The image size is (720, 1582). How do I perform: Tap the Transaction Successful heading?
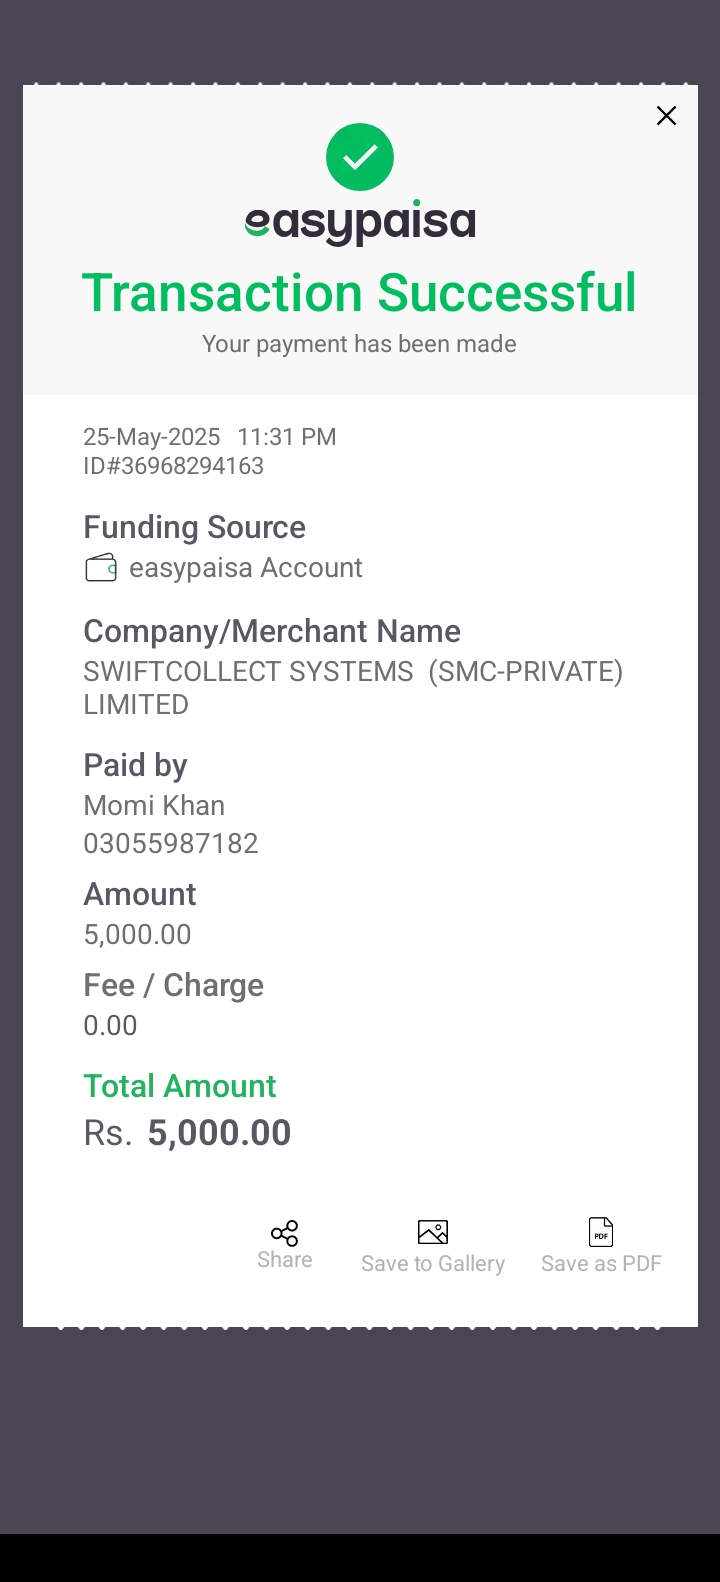pyautogui.click(x=359, y=293)
